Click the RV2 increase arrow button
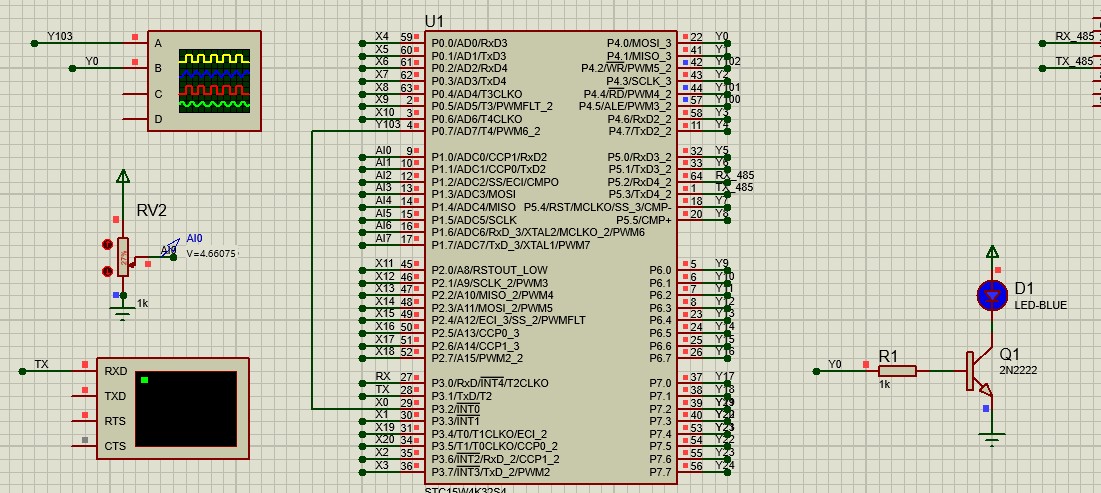 (x=107, y=244)
